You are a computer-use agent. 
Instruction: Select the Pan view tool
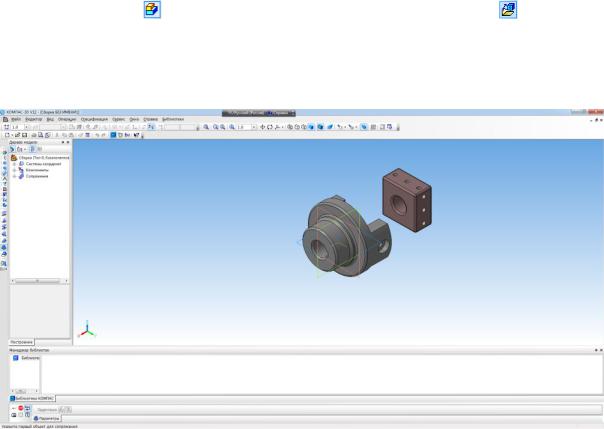pyautogui.click(x=262, y=127)
